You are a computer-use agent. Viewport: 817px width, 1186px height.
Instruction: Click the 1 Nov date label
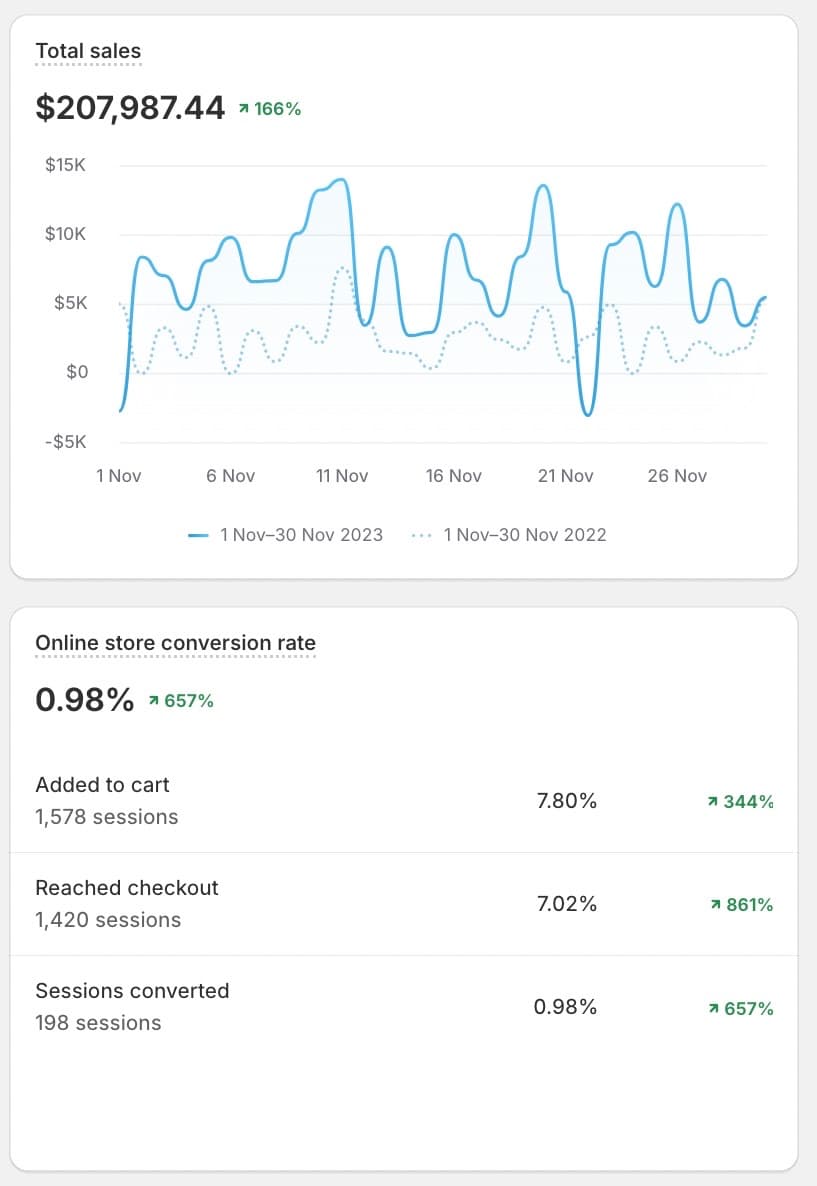119,476
